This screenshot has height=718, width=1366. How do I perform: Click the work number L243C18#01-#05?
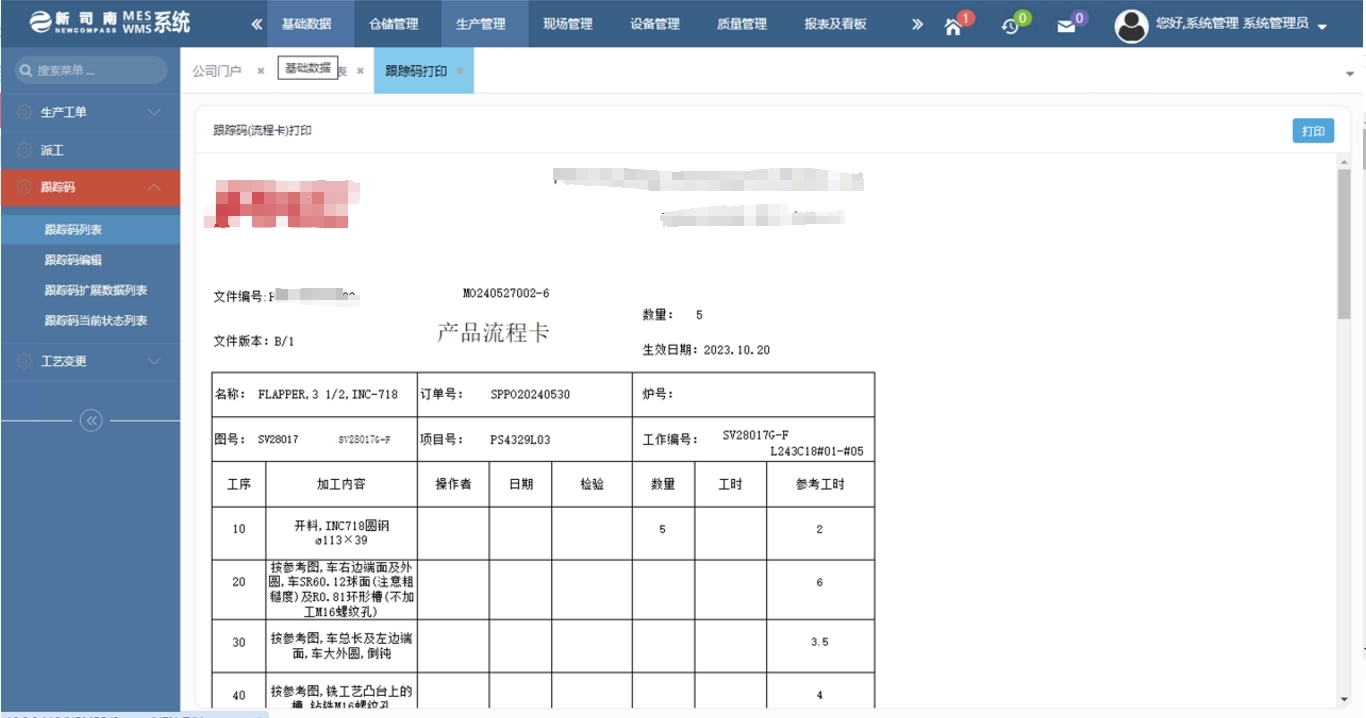point(816,452)
